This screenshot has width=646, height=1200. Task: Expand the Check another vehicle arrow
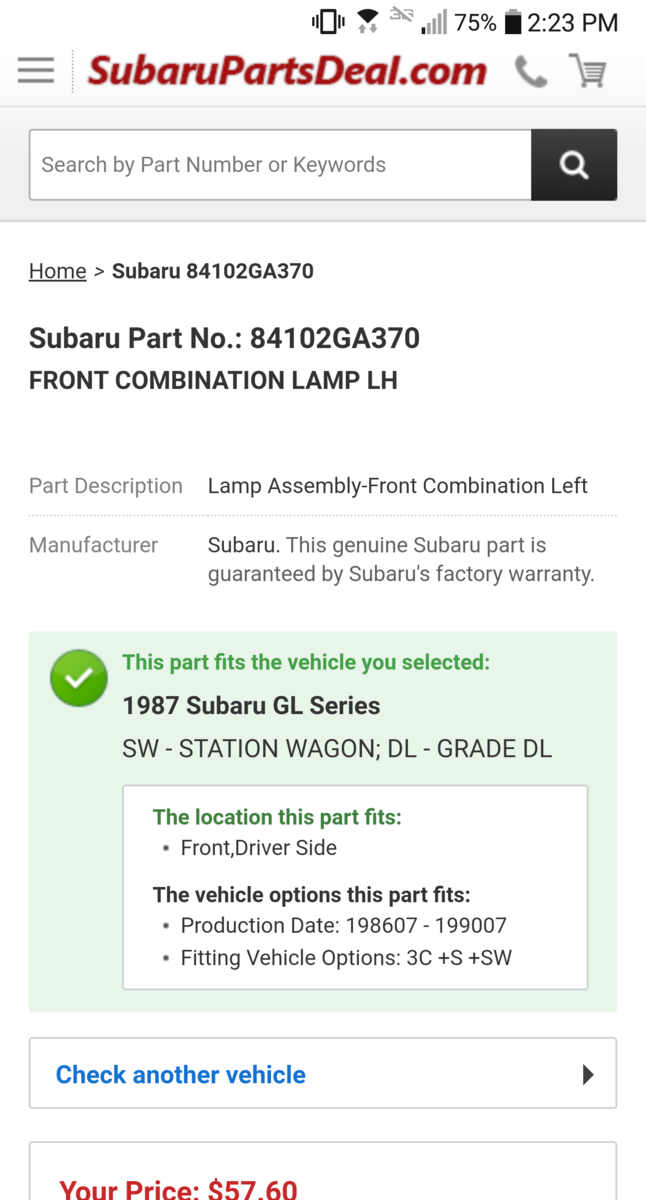[588, 1075]
